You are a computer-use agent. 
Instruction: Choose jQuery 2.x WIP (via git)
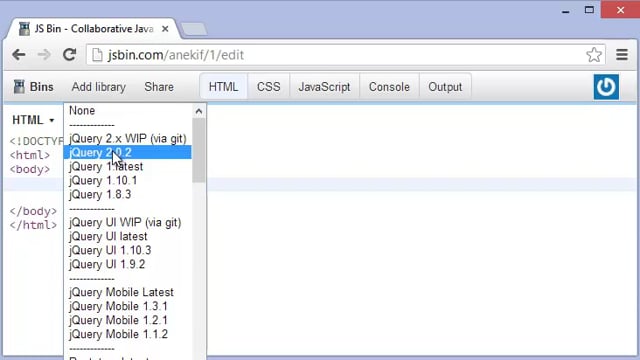tap(127, 138)
